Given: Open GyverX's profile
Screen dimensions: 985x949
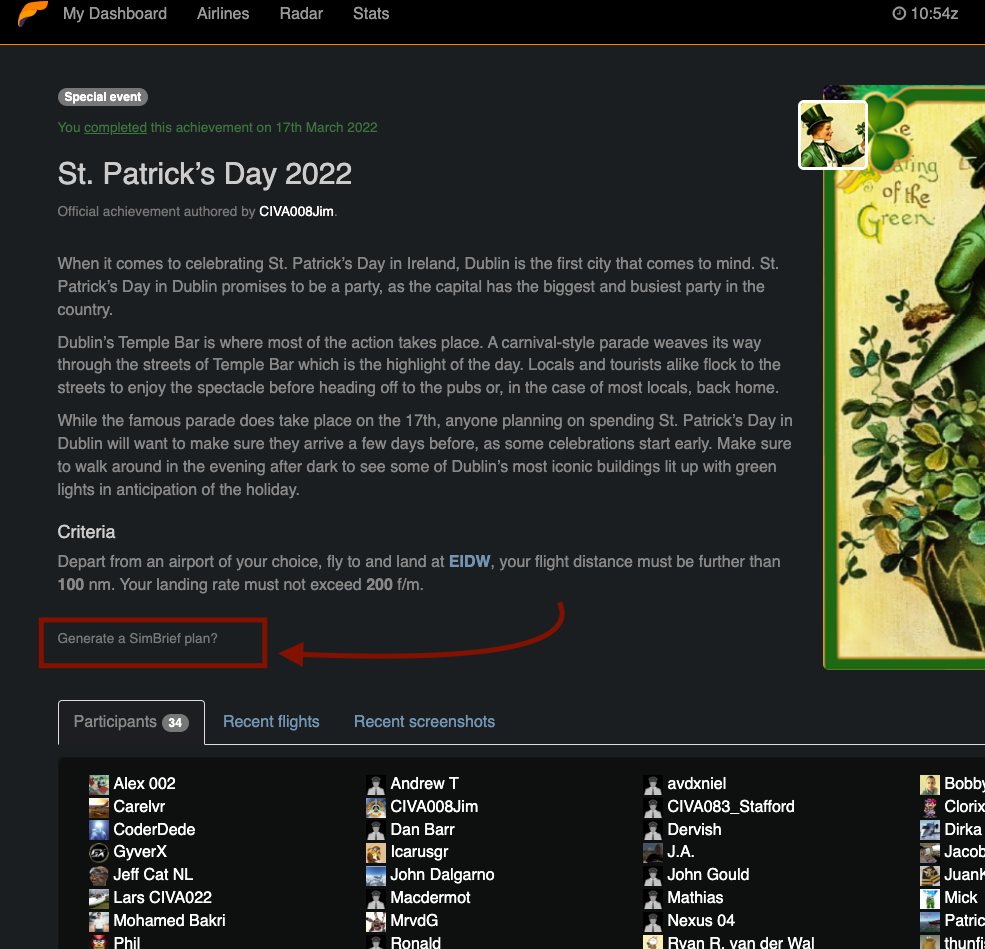Looking at the screenshot, I should [140, 852].
